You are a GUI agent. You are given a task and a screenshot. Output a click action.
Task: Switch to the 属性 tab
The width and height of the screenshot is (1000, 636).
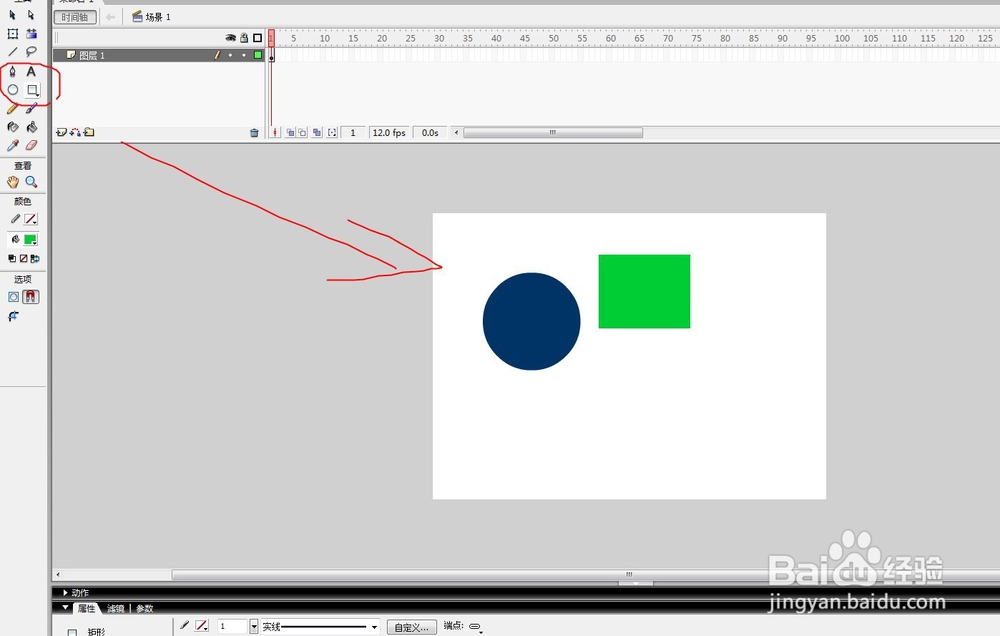click(86, 609)
